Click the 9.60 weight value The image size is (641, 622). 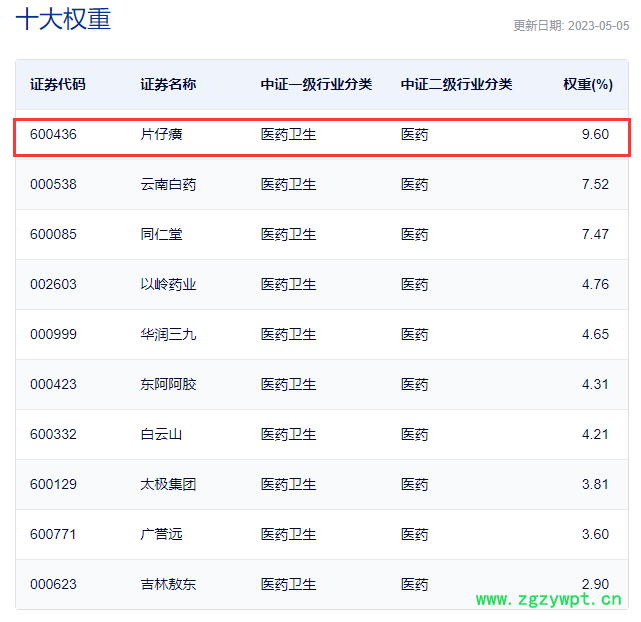[x=595, y=134]
